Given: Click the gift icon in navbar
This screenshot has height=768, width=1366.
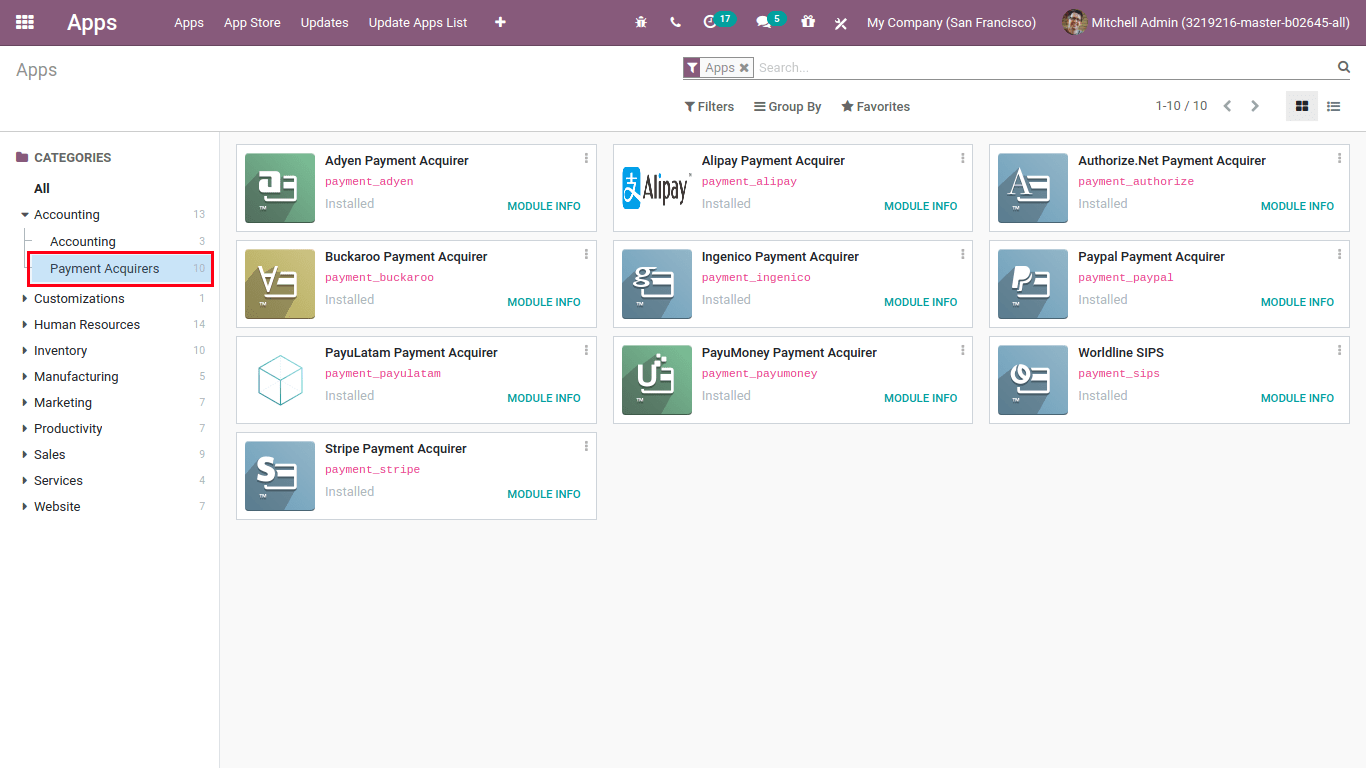Looking at the screenshot, I should tap(808, 22).
